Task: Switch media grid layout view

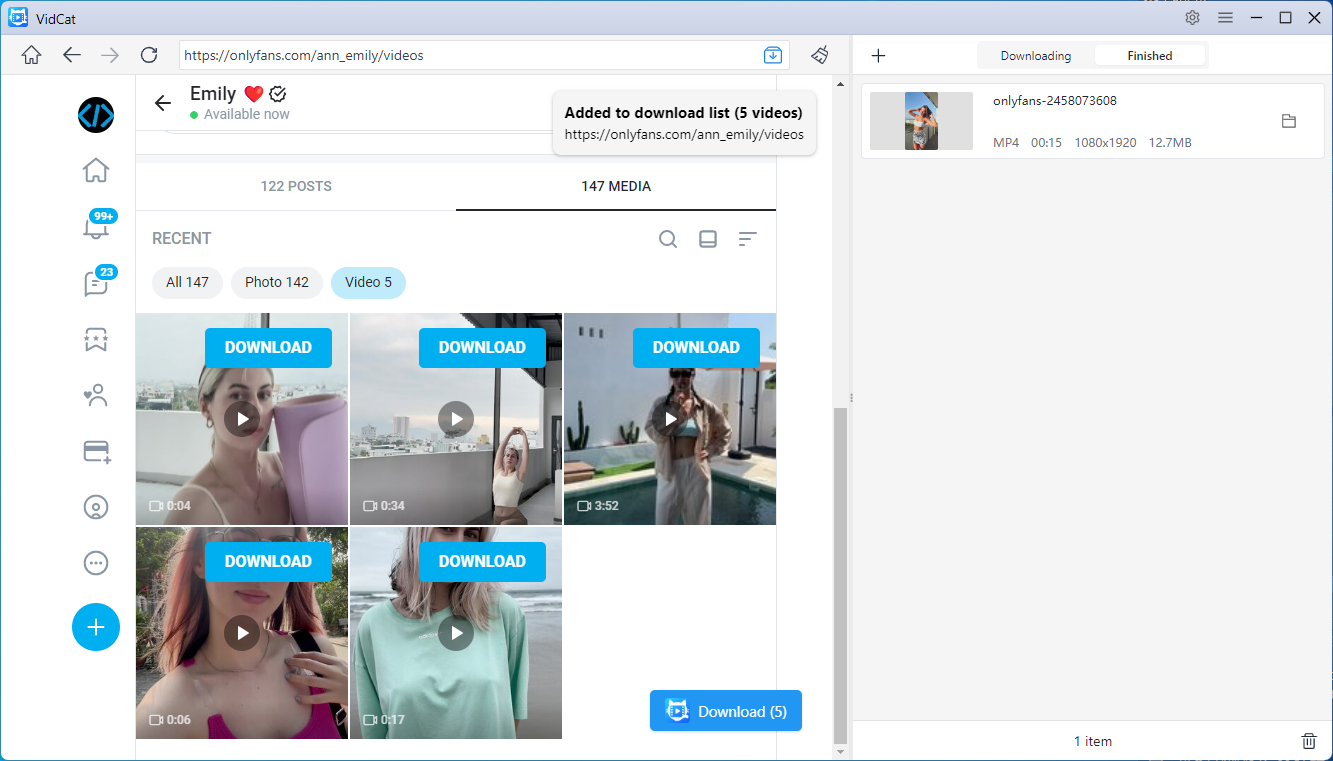Action: 708,239
